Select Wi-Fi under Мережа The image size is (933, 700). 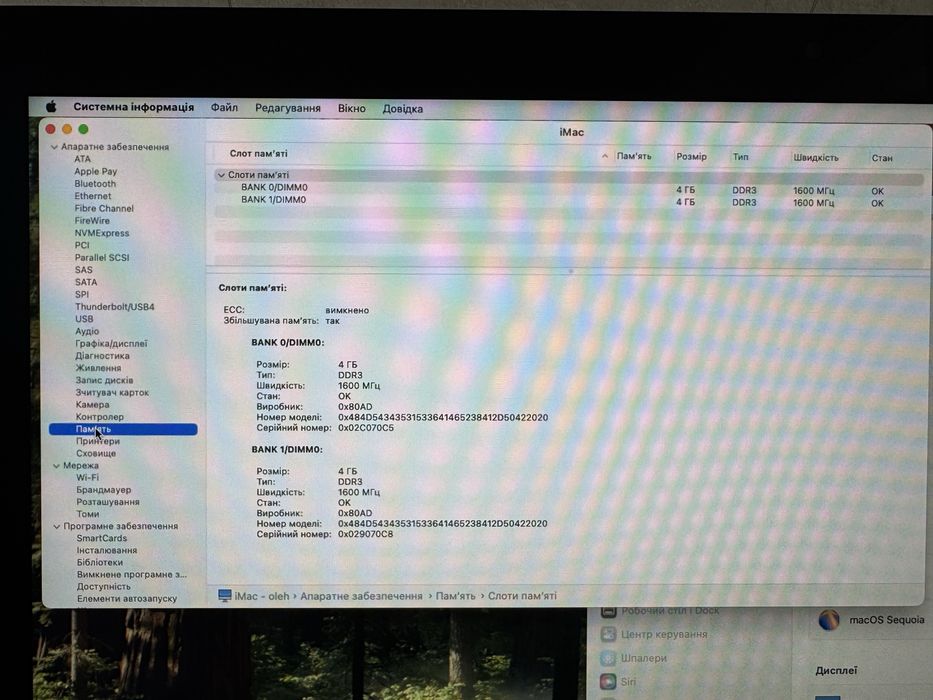tap(87, 478)
